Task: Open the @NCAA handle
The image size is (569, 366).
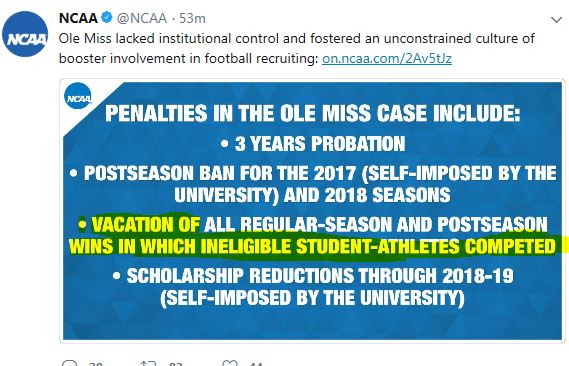Action: pyautogui.click(x=142, y=18)
